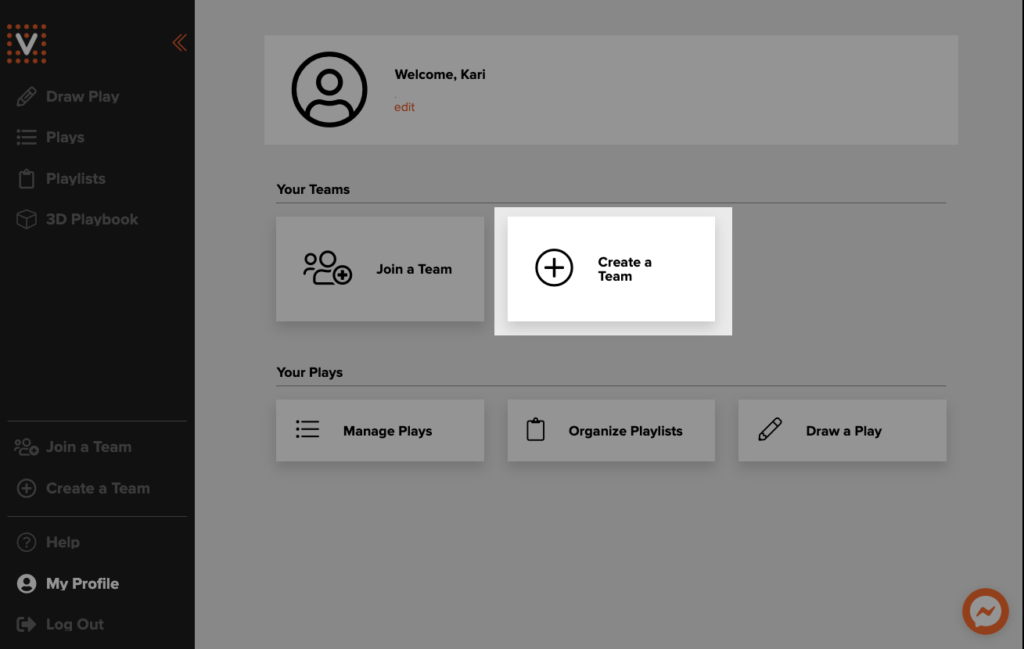The width and height of the screenshot is (1024, 649).
Task: Open Playlists from the sidebar menu
Action: point(76,178)
